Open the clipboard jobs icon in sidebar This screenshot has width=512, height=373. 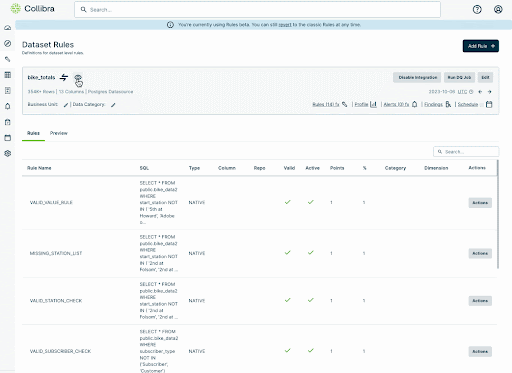[x=8, y=122]
